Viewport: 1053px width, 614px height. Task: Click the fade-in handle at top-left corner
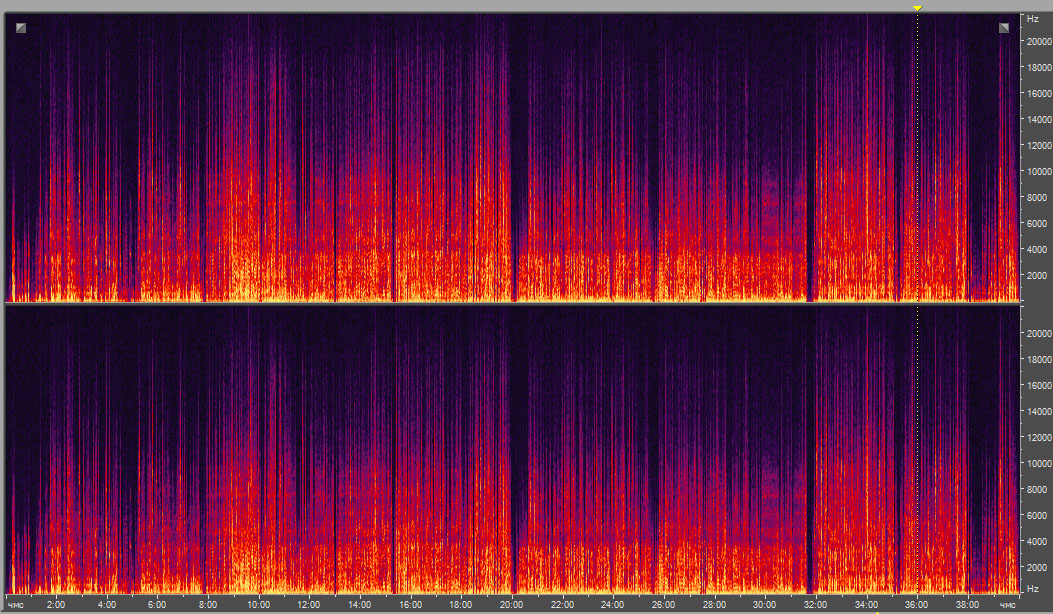tap(21, 28)
